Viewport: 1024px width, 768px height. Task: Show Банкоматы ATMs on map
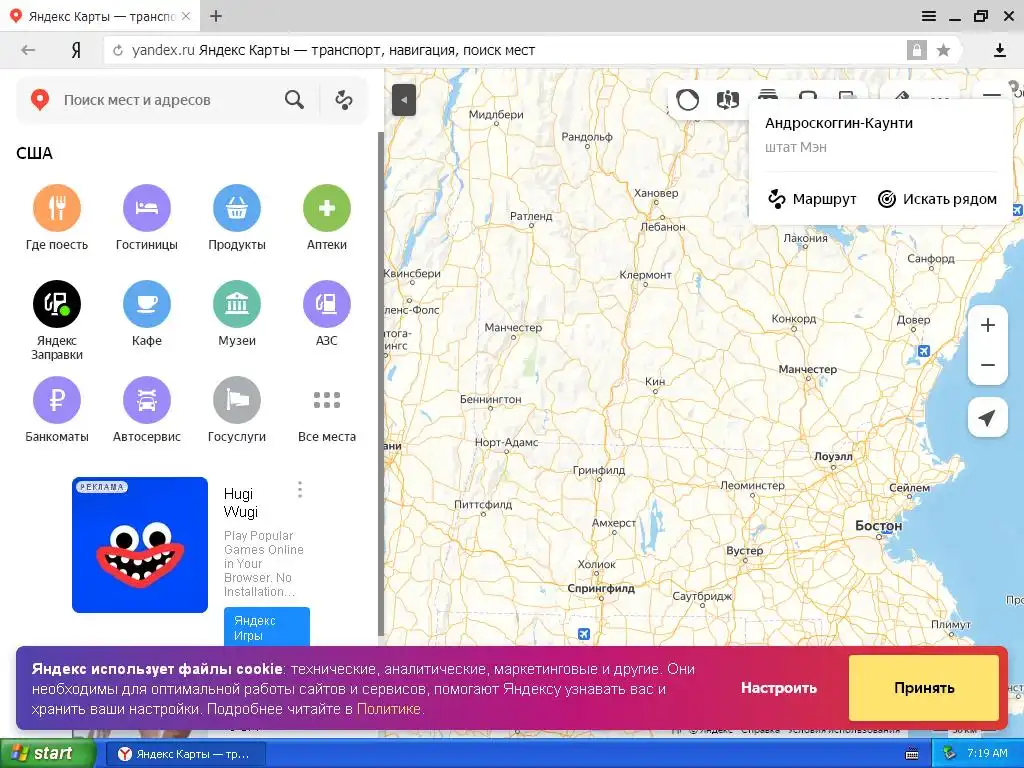57,400
